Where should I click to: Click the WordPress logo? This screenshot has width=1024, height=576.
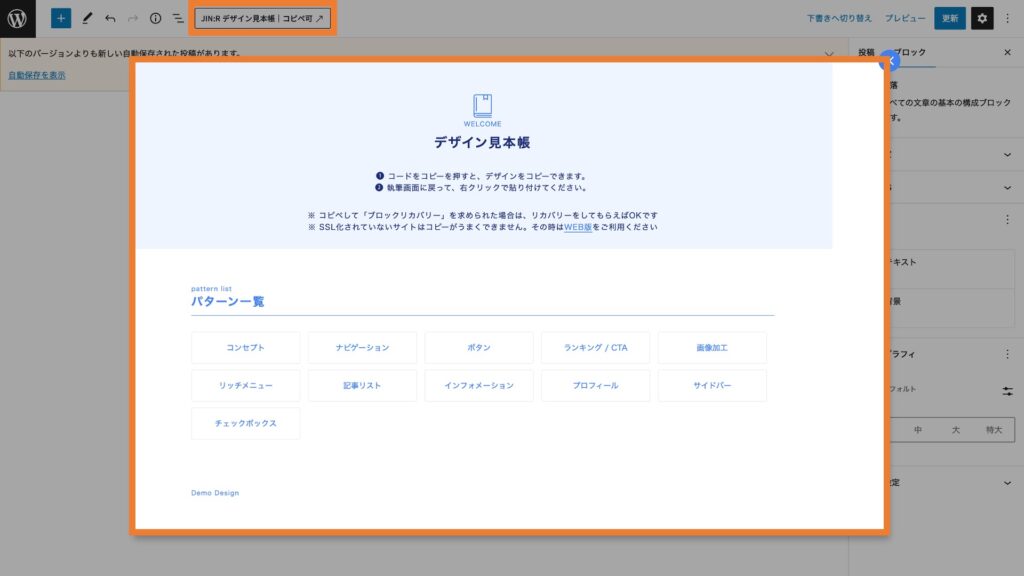[x=16, y=17]
